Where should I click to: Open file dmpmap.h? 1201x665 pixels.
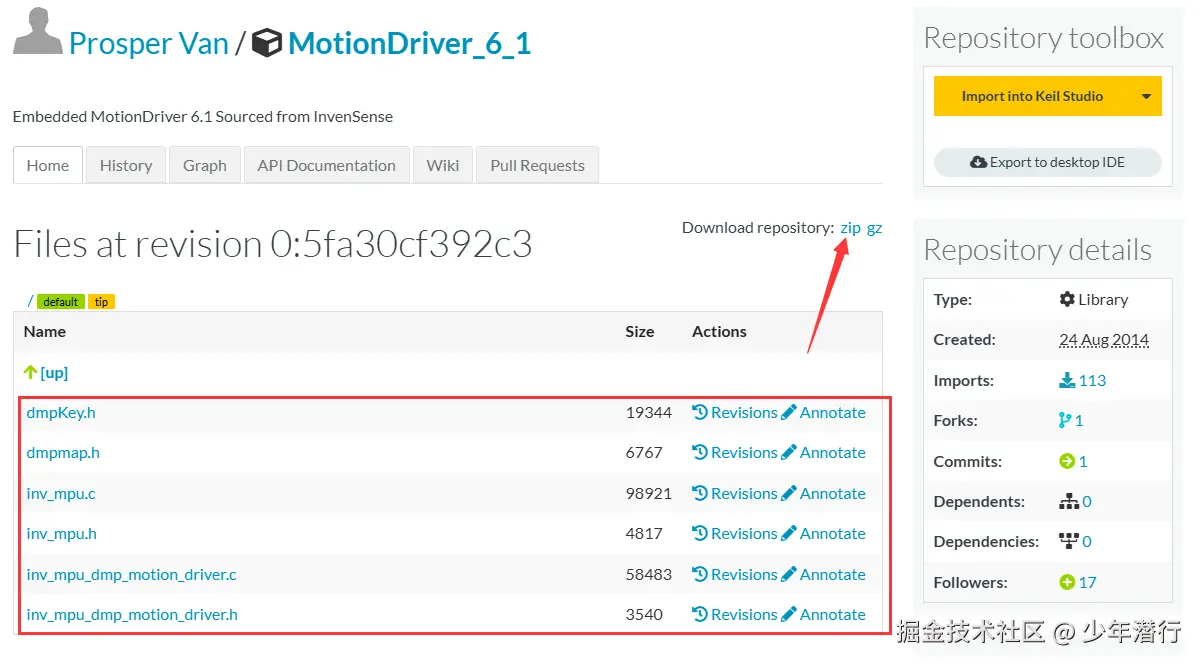63,452
